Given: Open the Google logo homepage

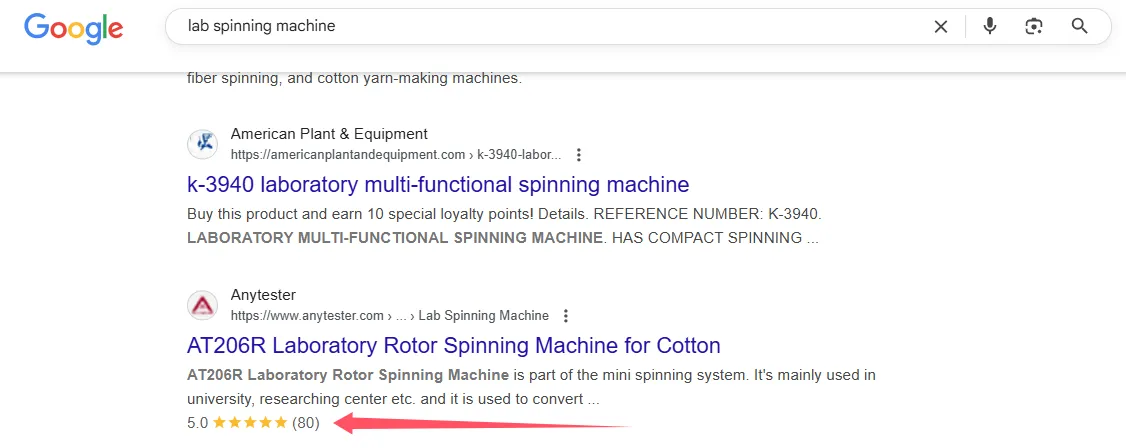Looking at the screenshot, I should click(73, 28).
